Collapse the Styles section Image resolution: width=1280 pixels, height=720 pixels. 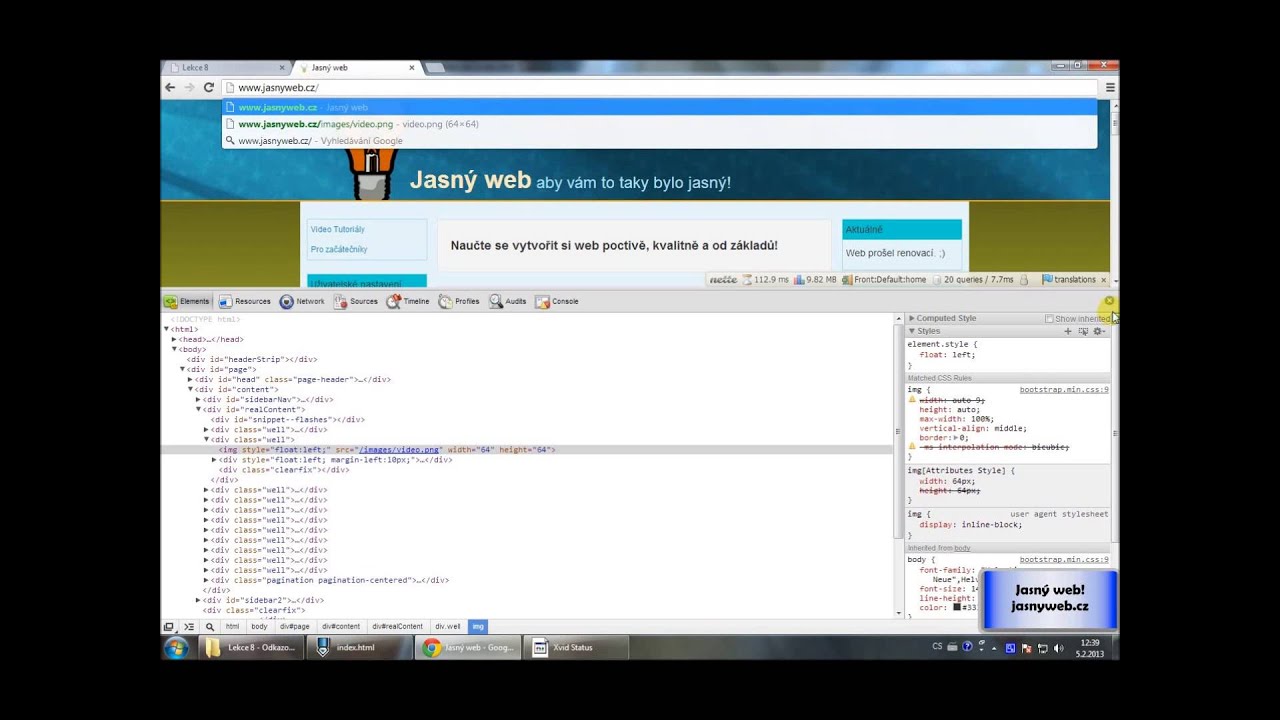click(x=912, y=331)
